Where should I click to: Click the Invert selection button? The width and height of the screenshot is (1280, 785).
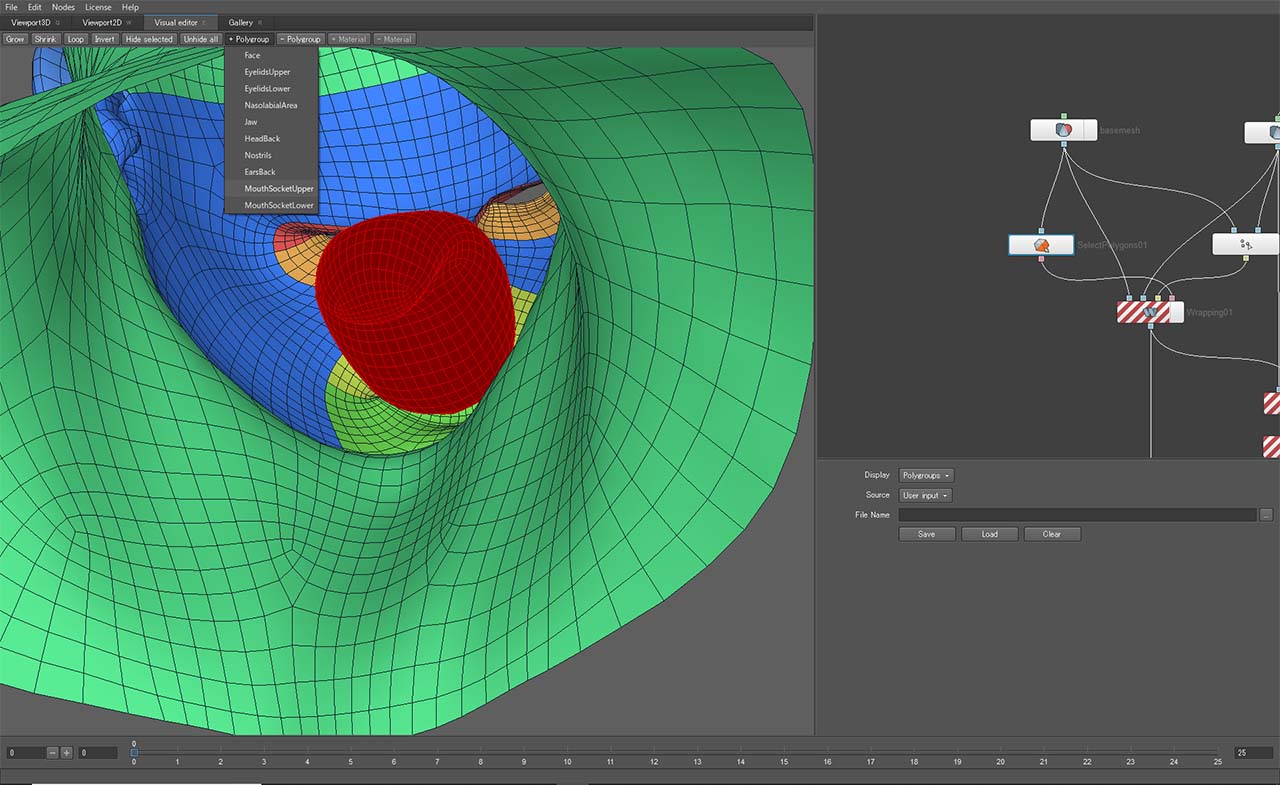point(105,39)
